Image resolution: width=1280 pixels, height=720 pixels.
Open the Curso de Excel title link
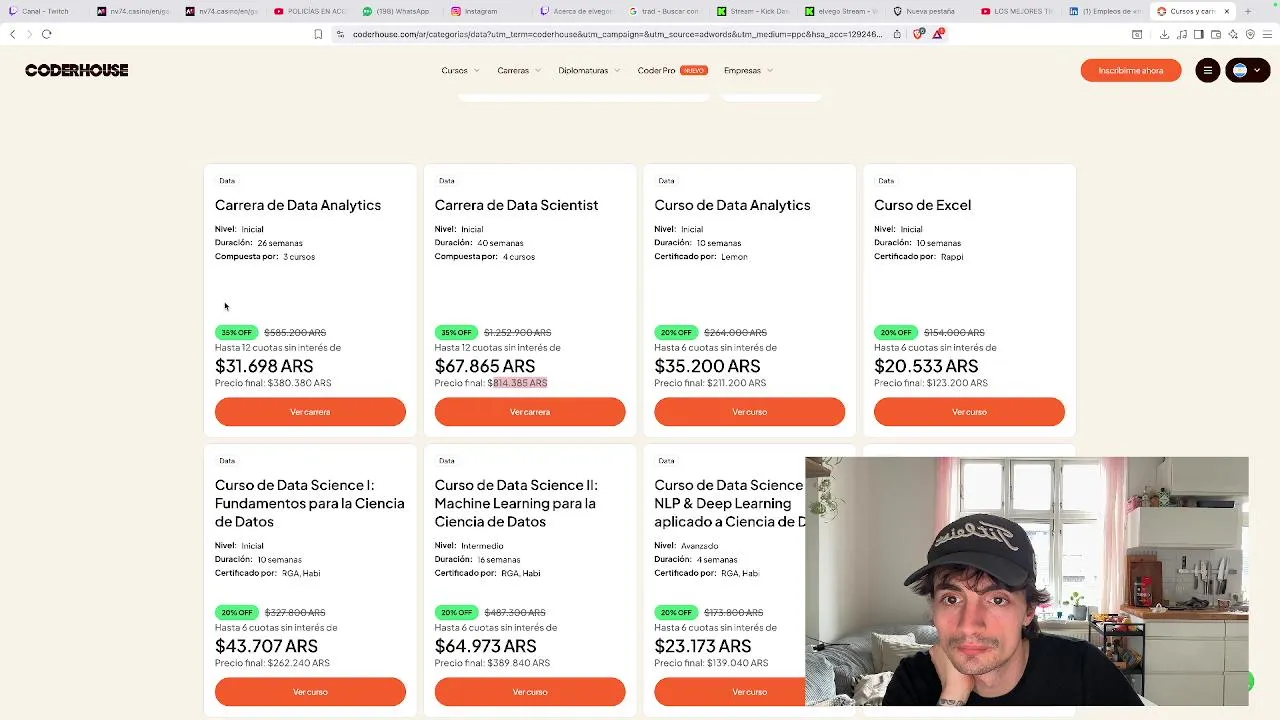922,205
